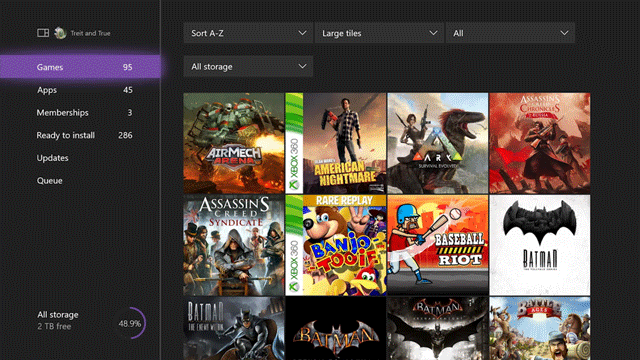
Task: Open ARK Survival Evolved tile
Action: 438,143
